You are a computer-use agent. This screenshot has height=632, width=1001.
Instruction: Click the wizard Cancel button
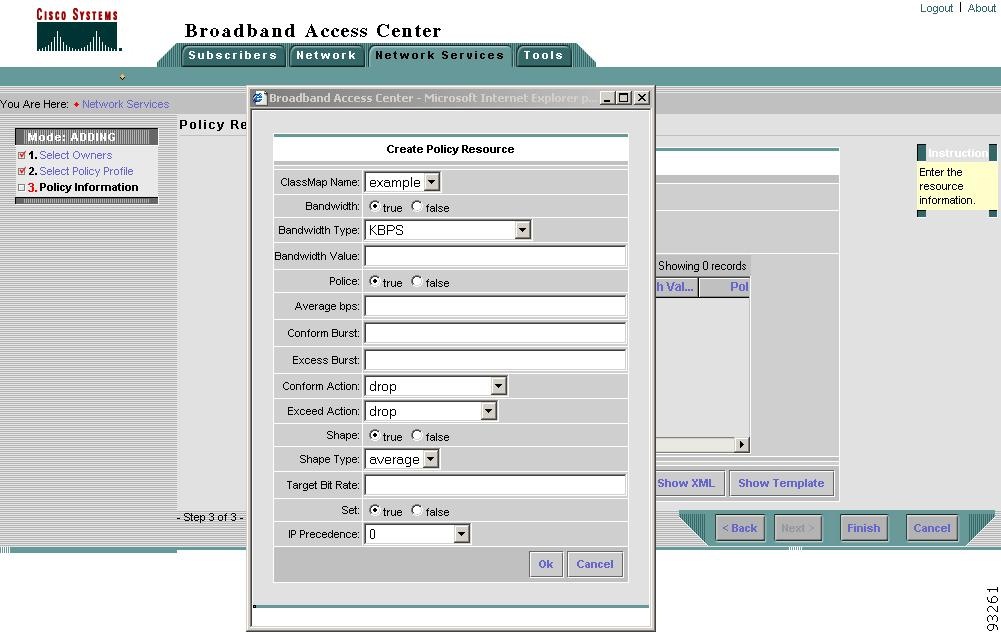click(932, 528)
